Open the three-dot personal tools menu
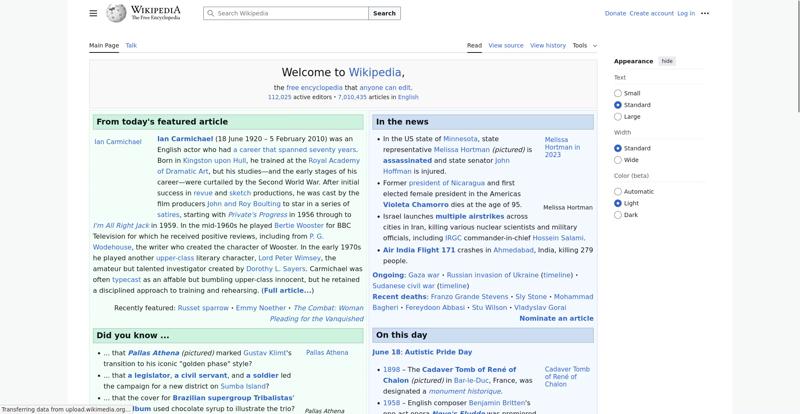This screenshot has height=414, width=800. [705, 13]
